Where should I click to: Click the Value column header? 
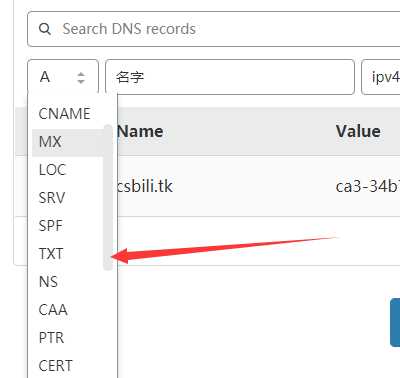(358, 131)
